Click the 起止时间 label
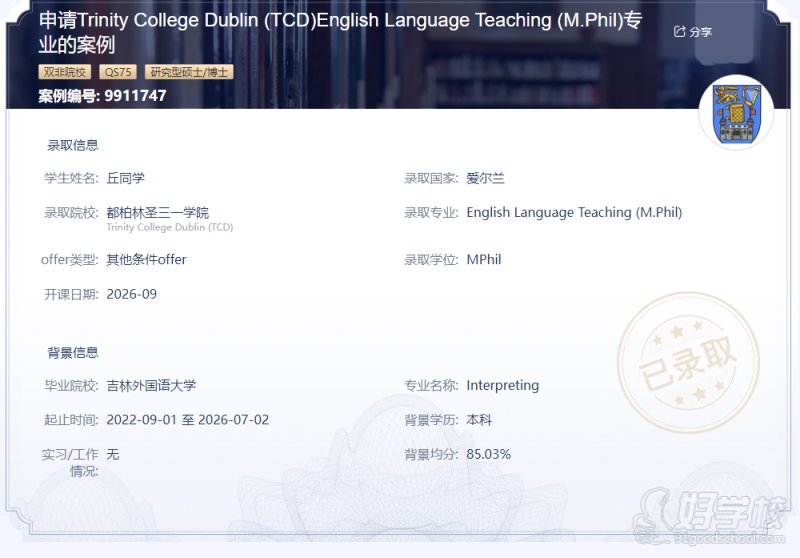The height and width of the screenshot is (558, 800). pos(71,420)
